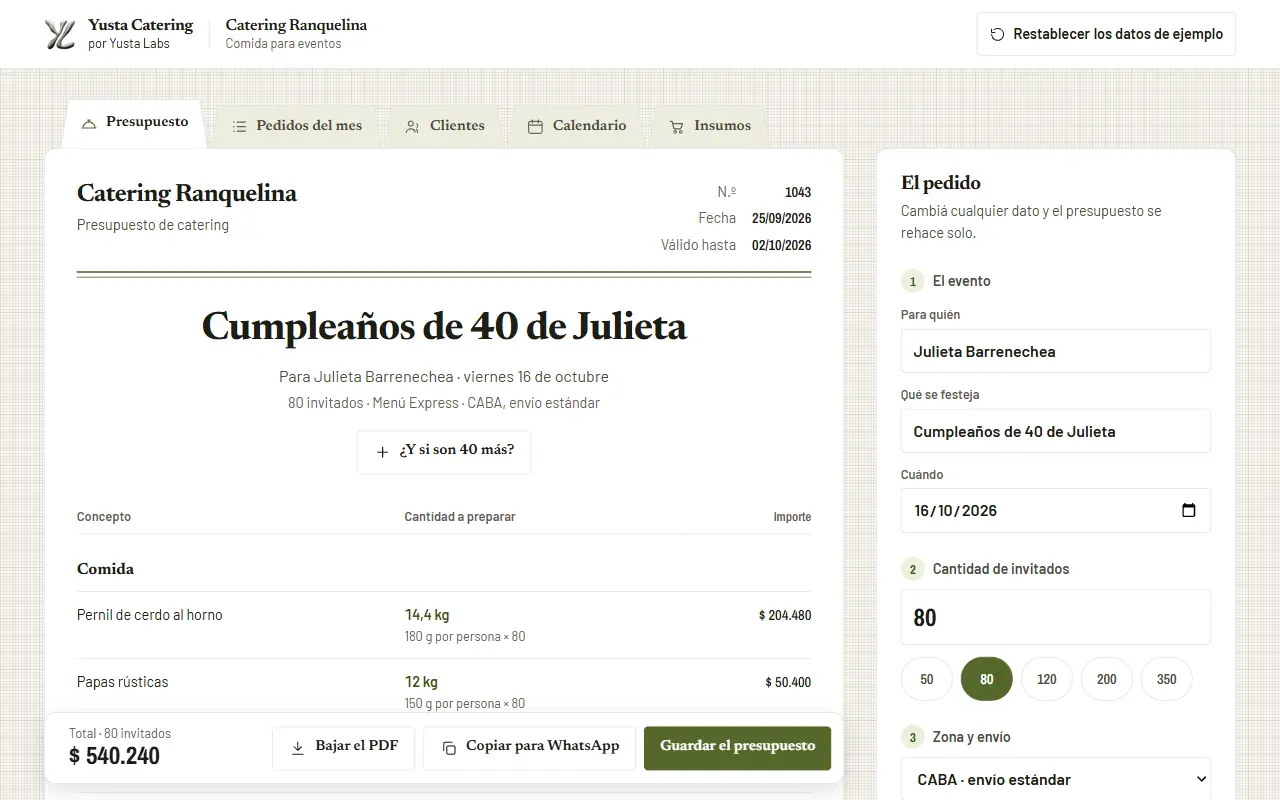Click the quantity 12 kg
This screenshot has width=1280, height=800.
point(421,682)
